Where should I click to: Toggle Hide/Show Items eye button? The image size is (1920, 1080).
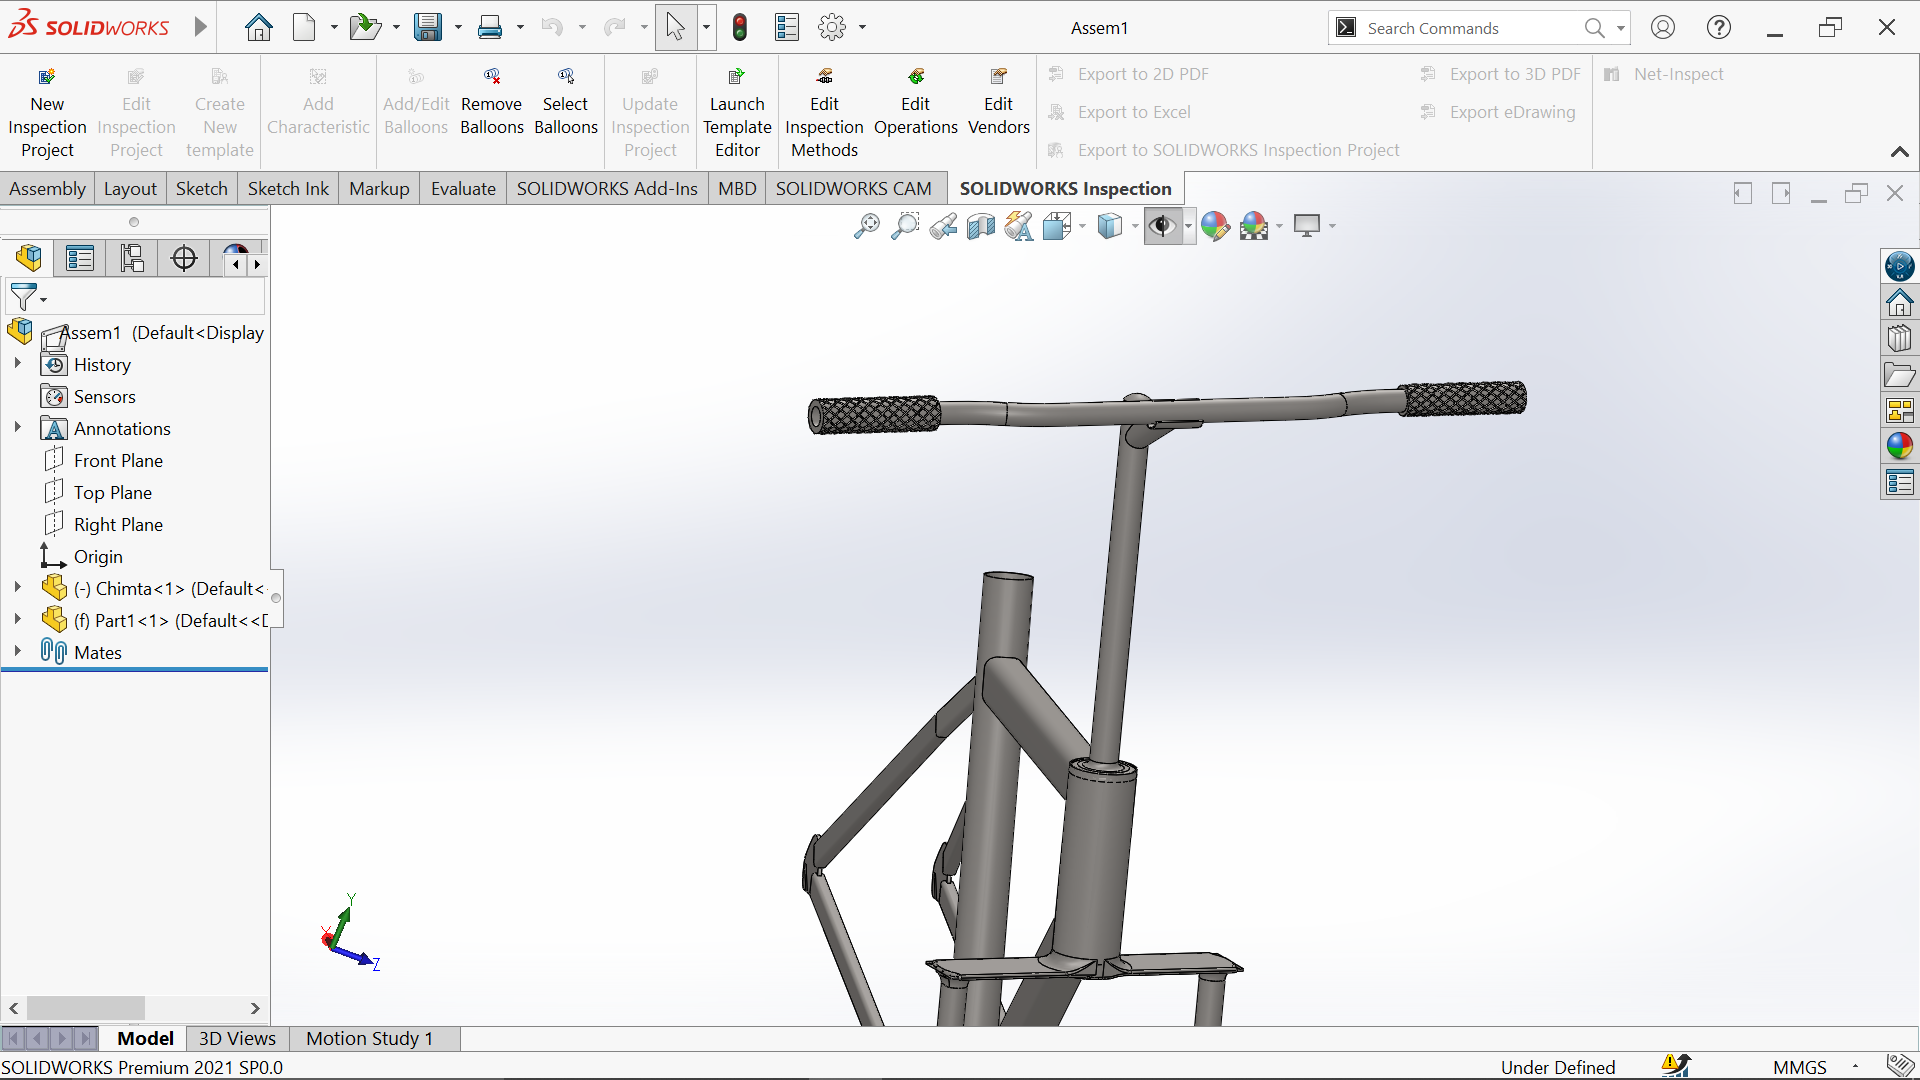1162,226
